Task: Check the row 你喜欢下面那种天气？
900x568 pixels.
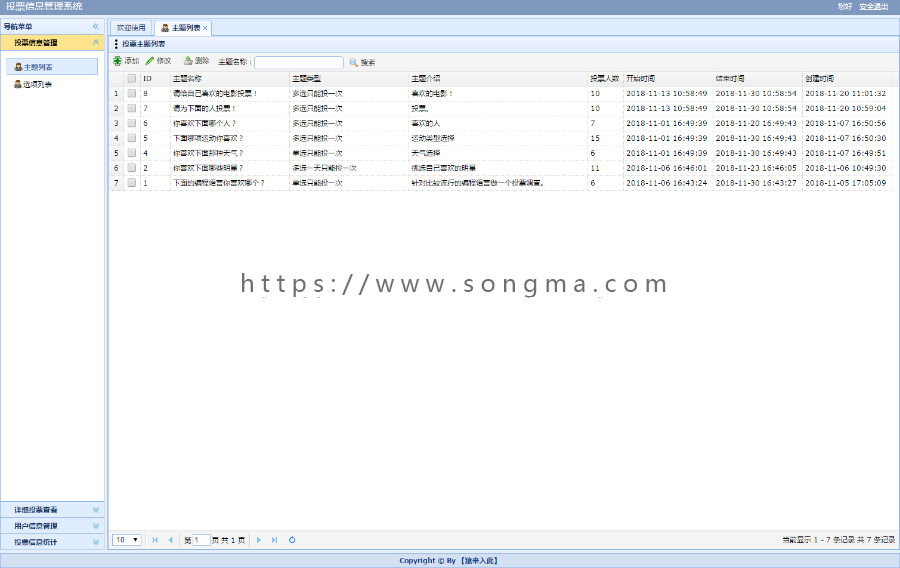Action: [x=131, y=153]
